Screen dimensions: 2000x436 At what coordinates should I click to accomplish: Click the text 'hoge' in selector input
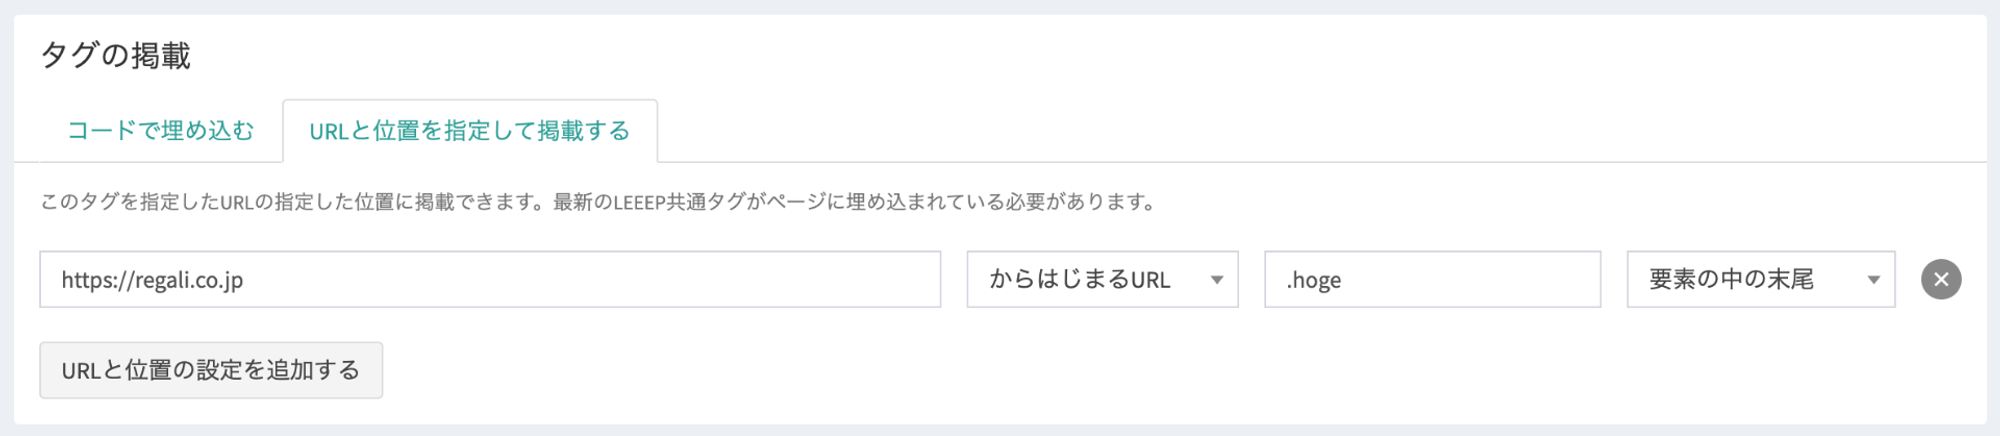[x=1317, y=280]
